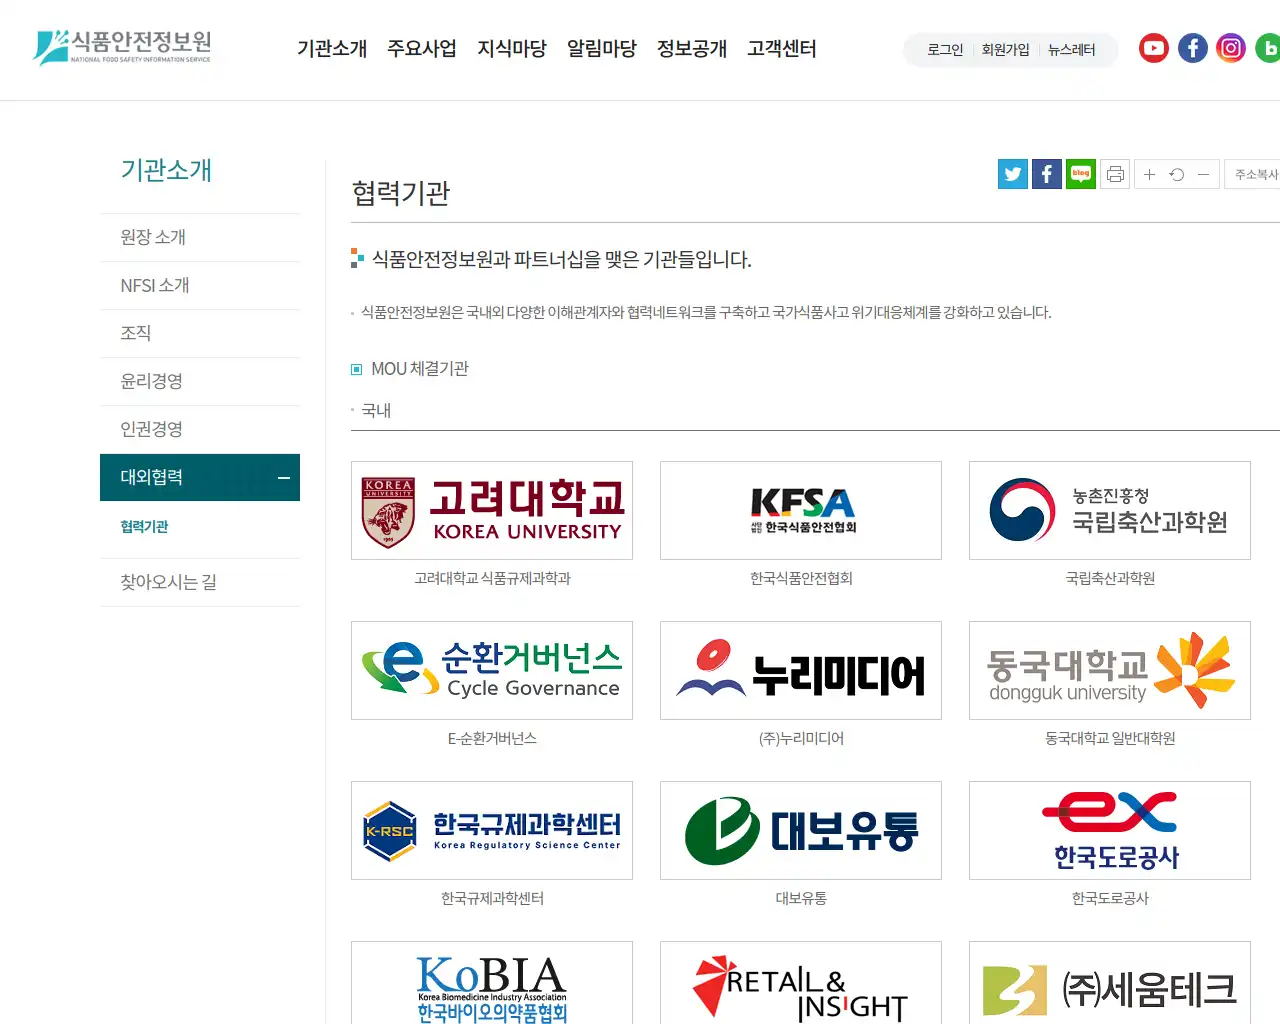
Task: Select 협력기관 submenu item
Action: point(144,527)
